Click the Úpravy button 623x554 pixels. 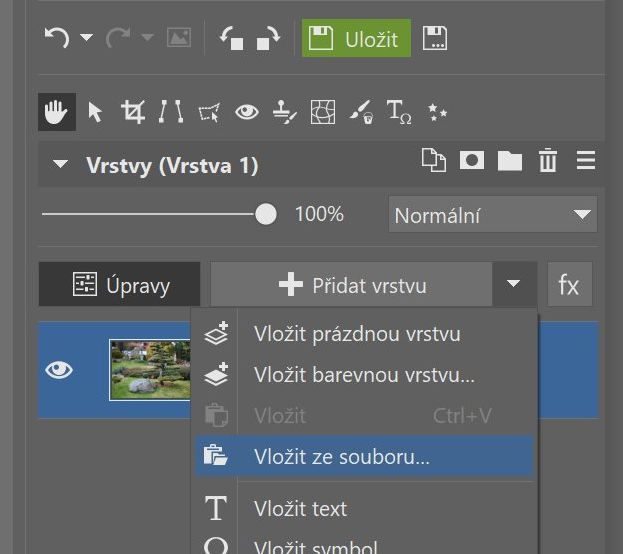(120, 284)
